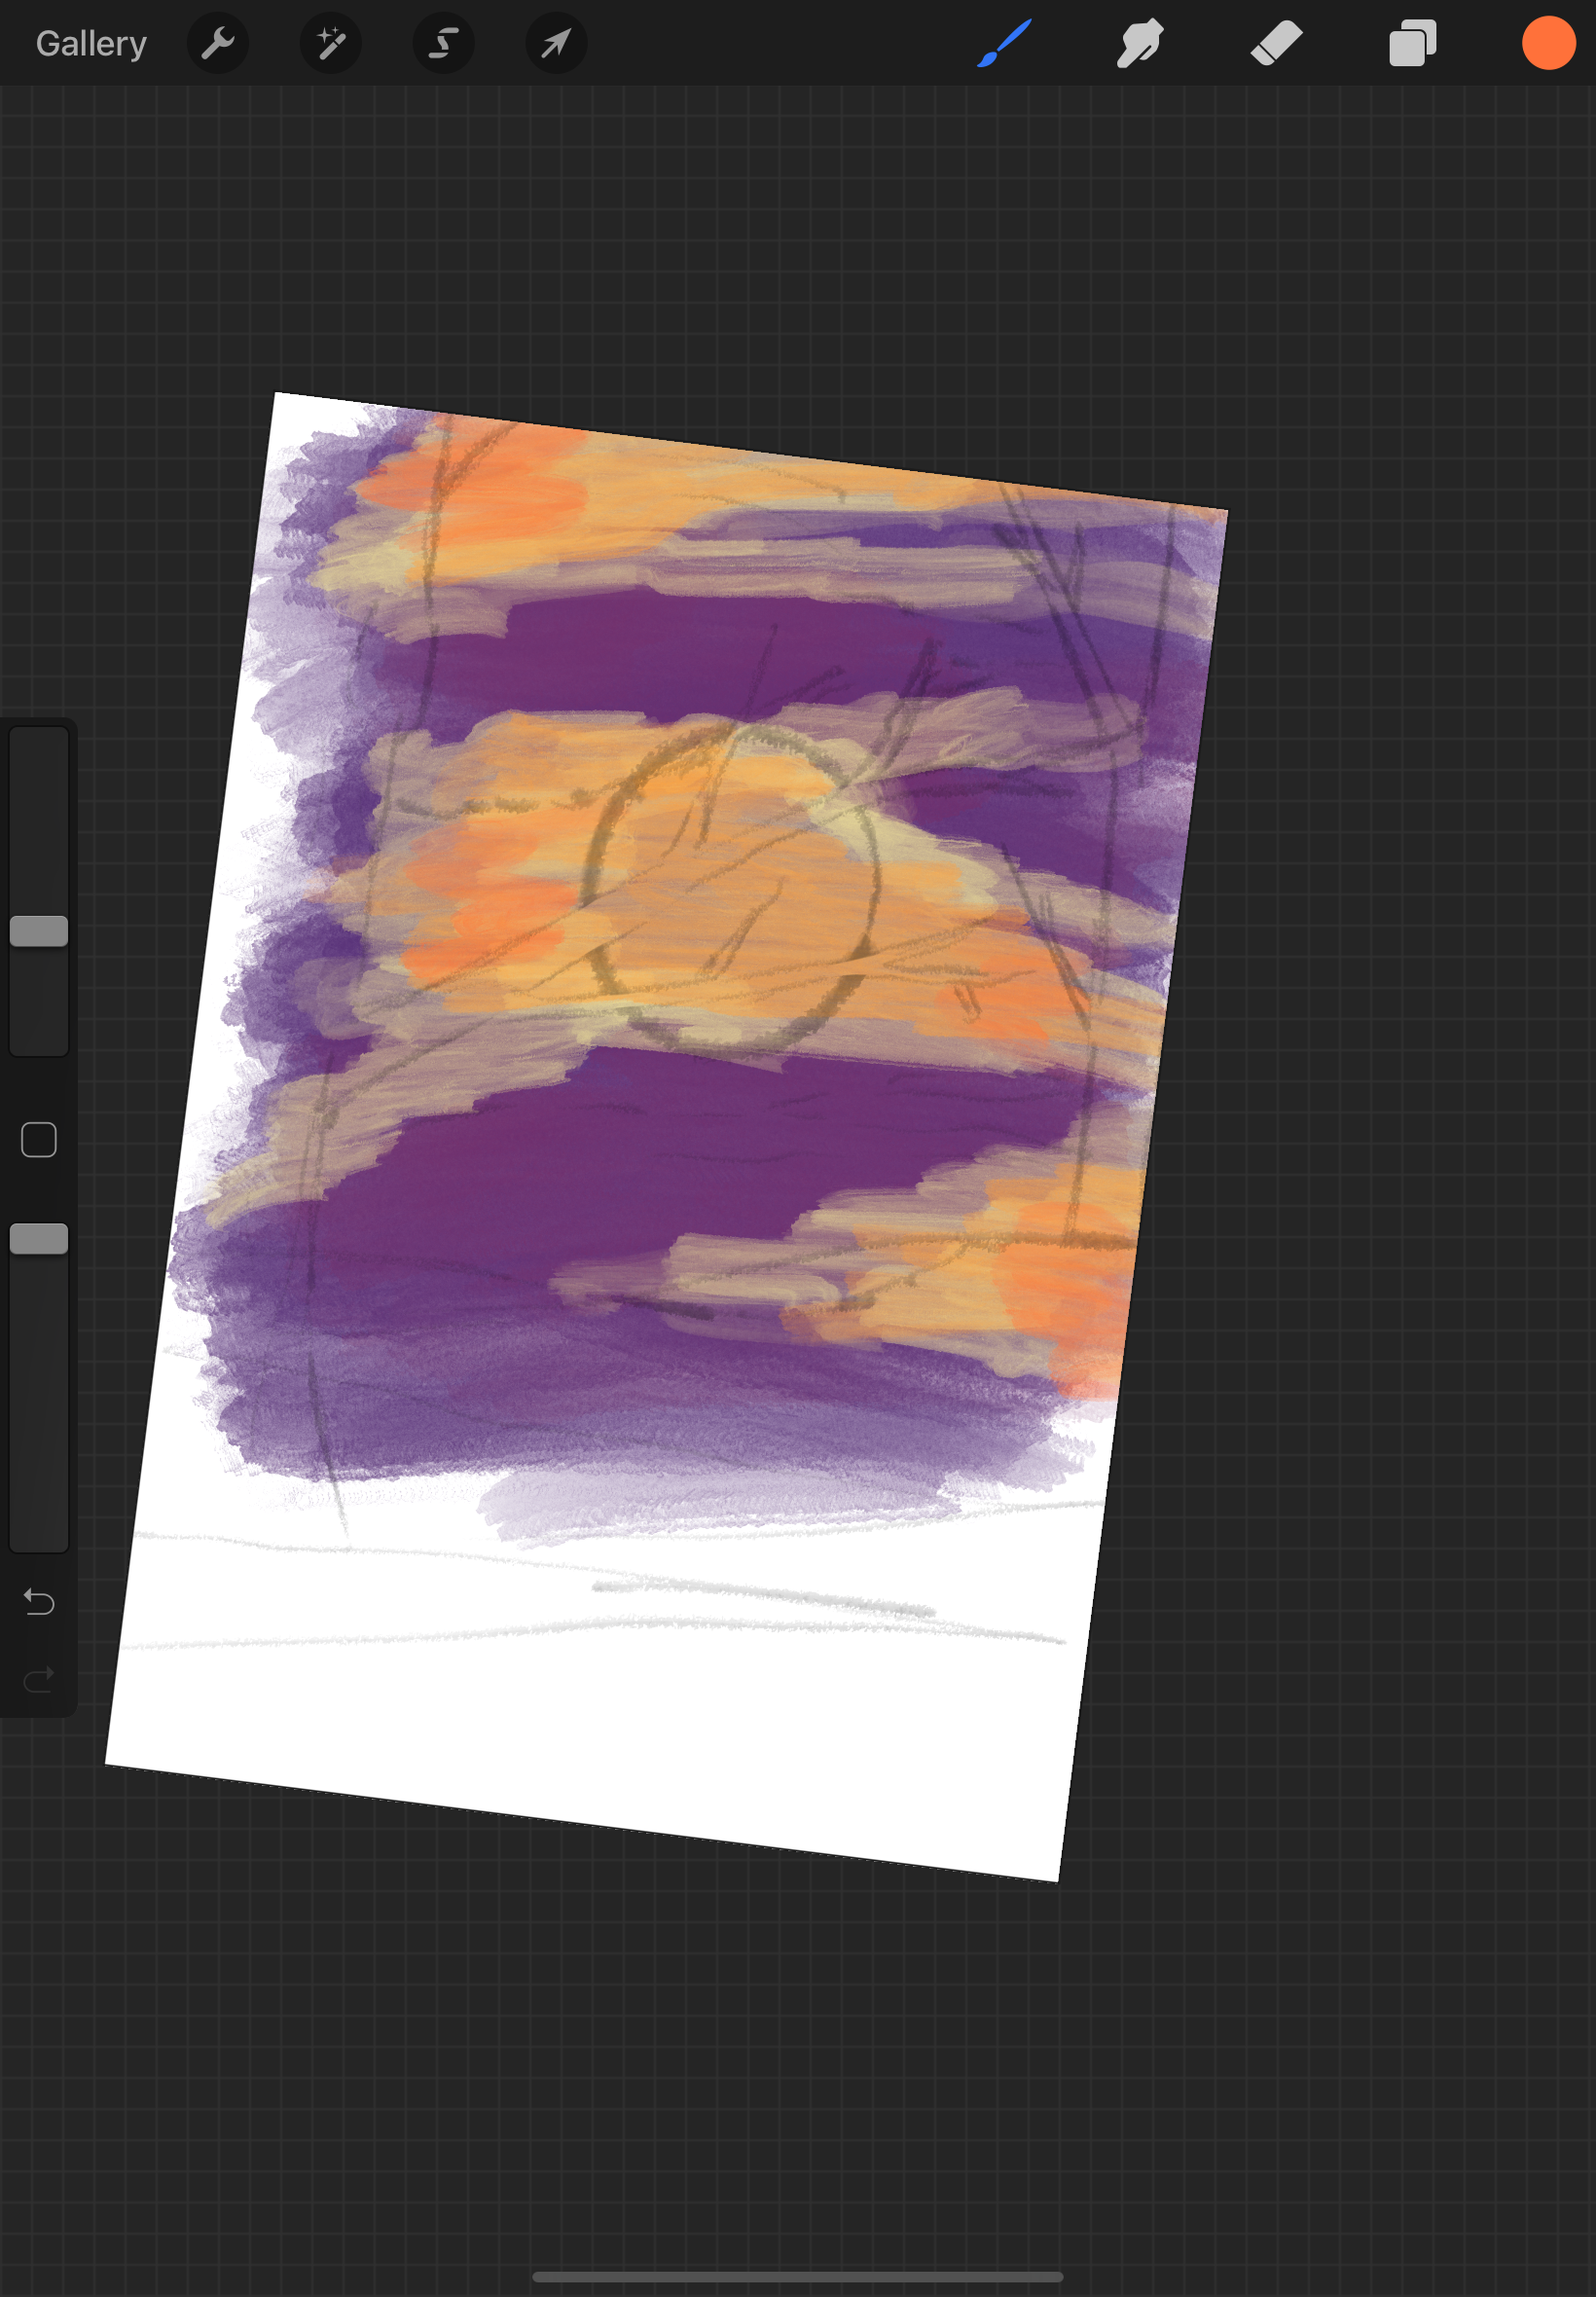Tap the iPad home indicator bar

point(797,2277)
